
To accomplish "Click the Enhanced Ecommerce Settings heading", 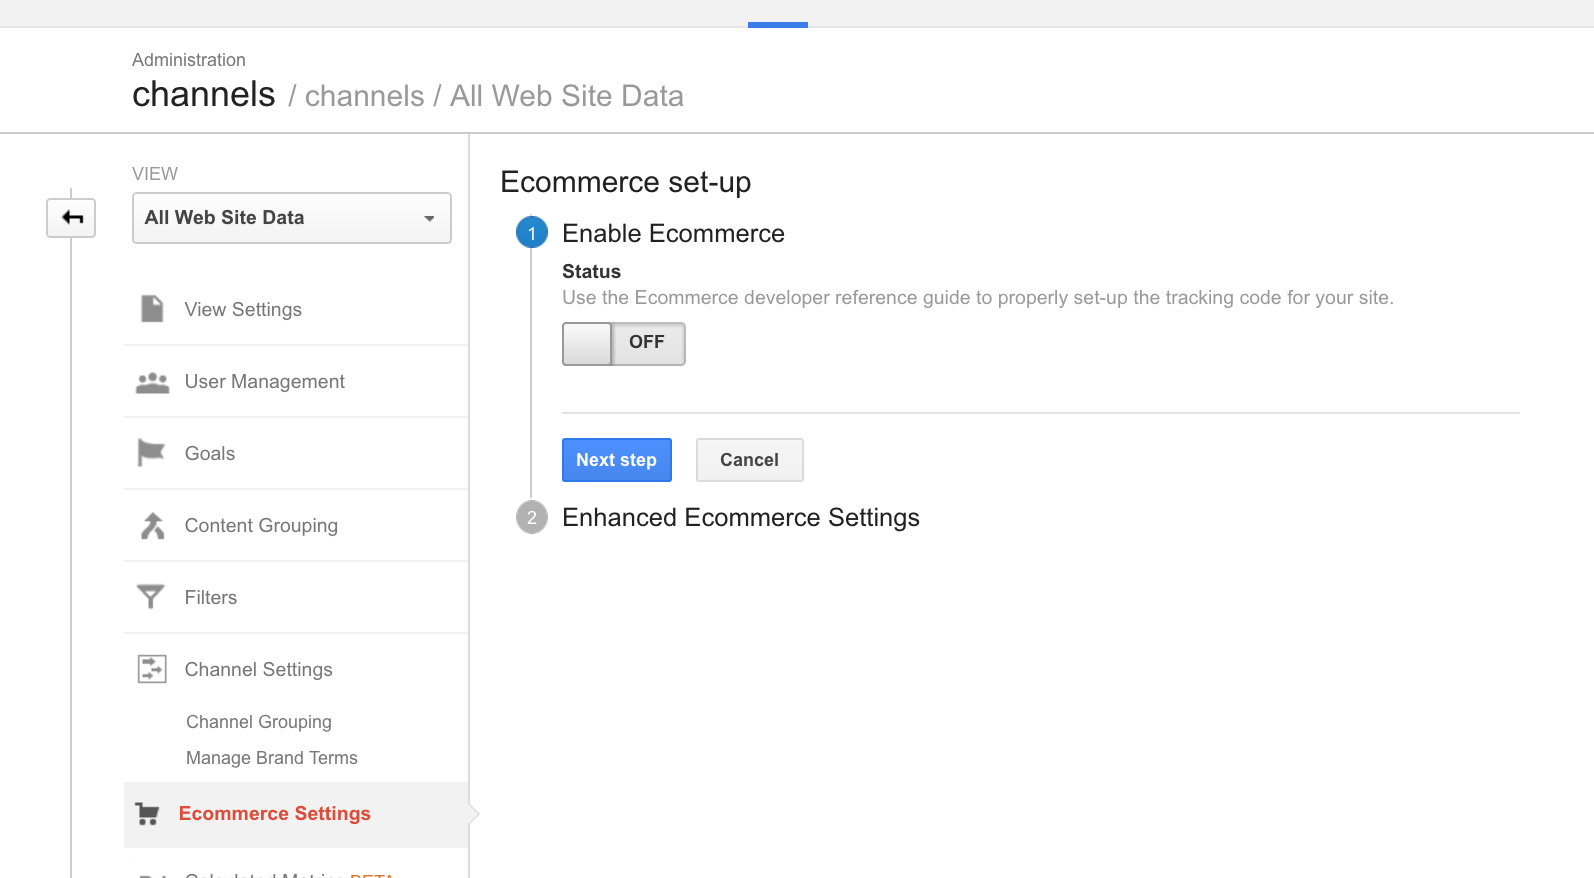I will tap(741, 517).
